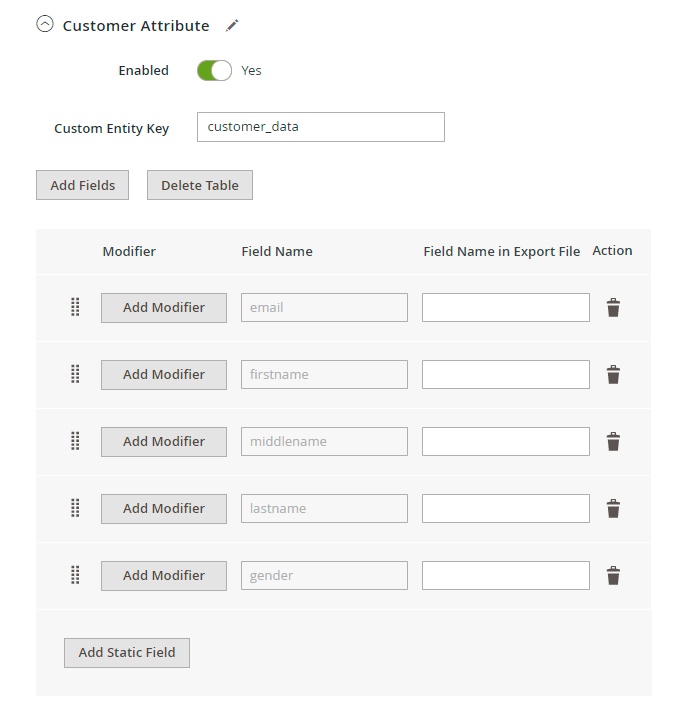Click drag handle next to middlename row
The image size is (684, 712).
point(75,441)
